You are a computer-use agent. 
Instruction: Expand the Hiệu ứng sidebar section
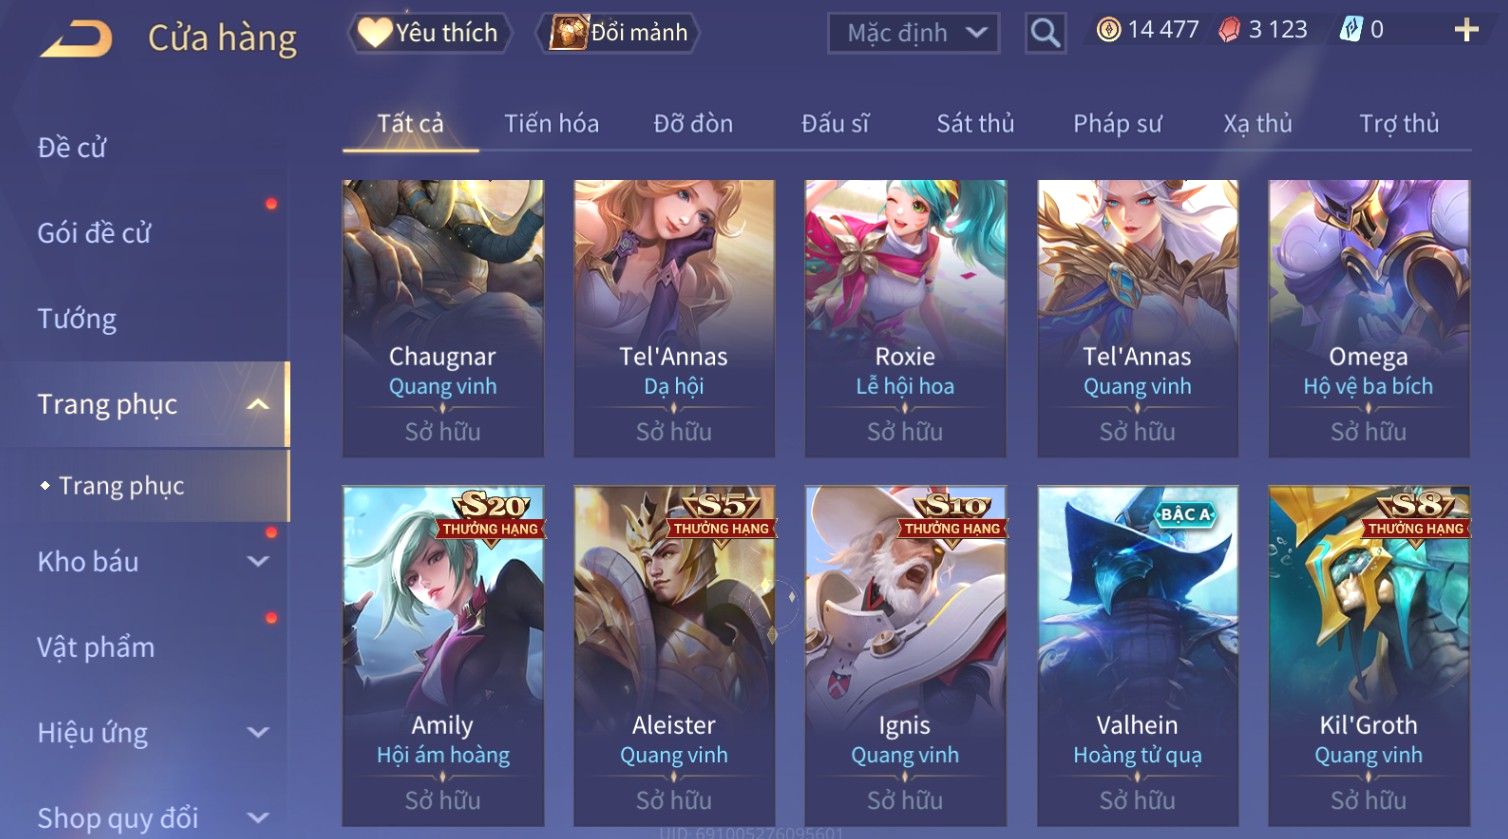tap(258, 732)
